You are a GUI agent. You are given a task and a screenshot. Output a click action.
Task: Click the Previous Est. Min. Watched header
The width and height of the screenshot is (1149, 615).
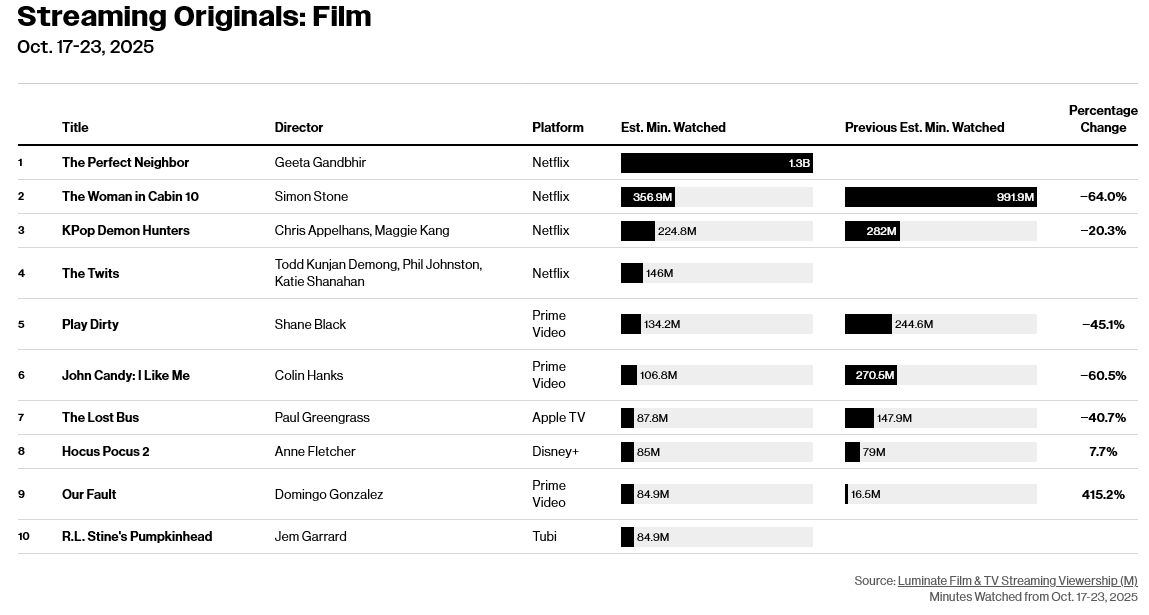(924, 127)
